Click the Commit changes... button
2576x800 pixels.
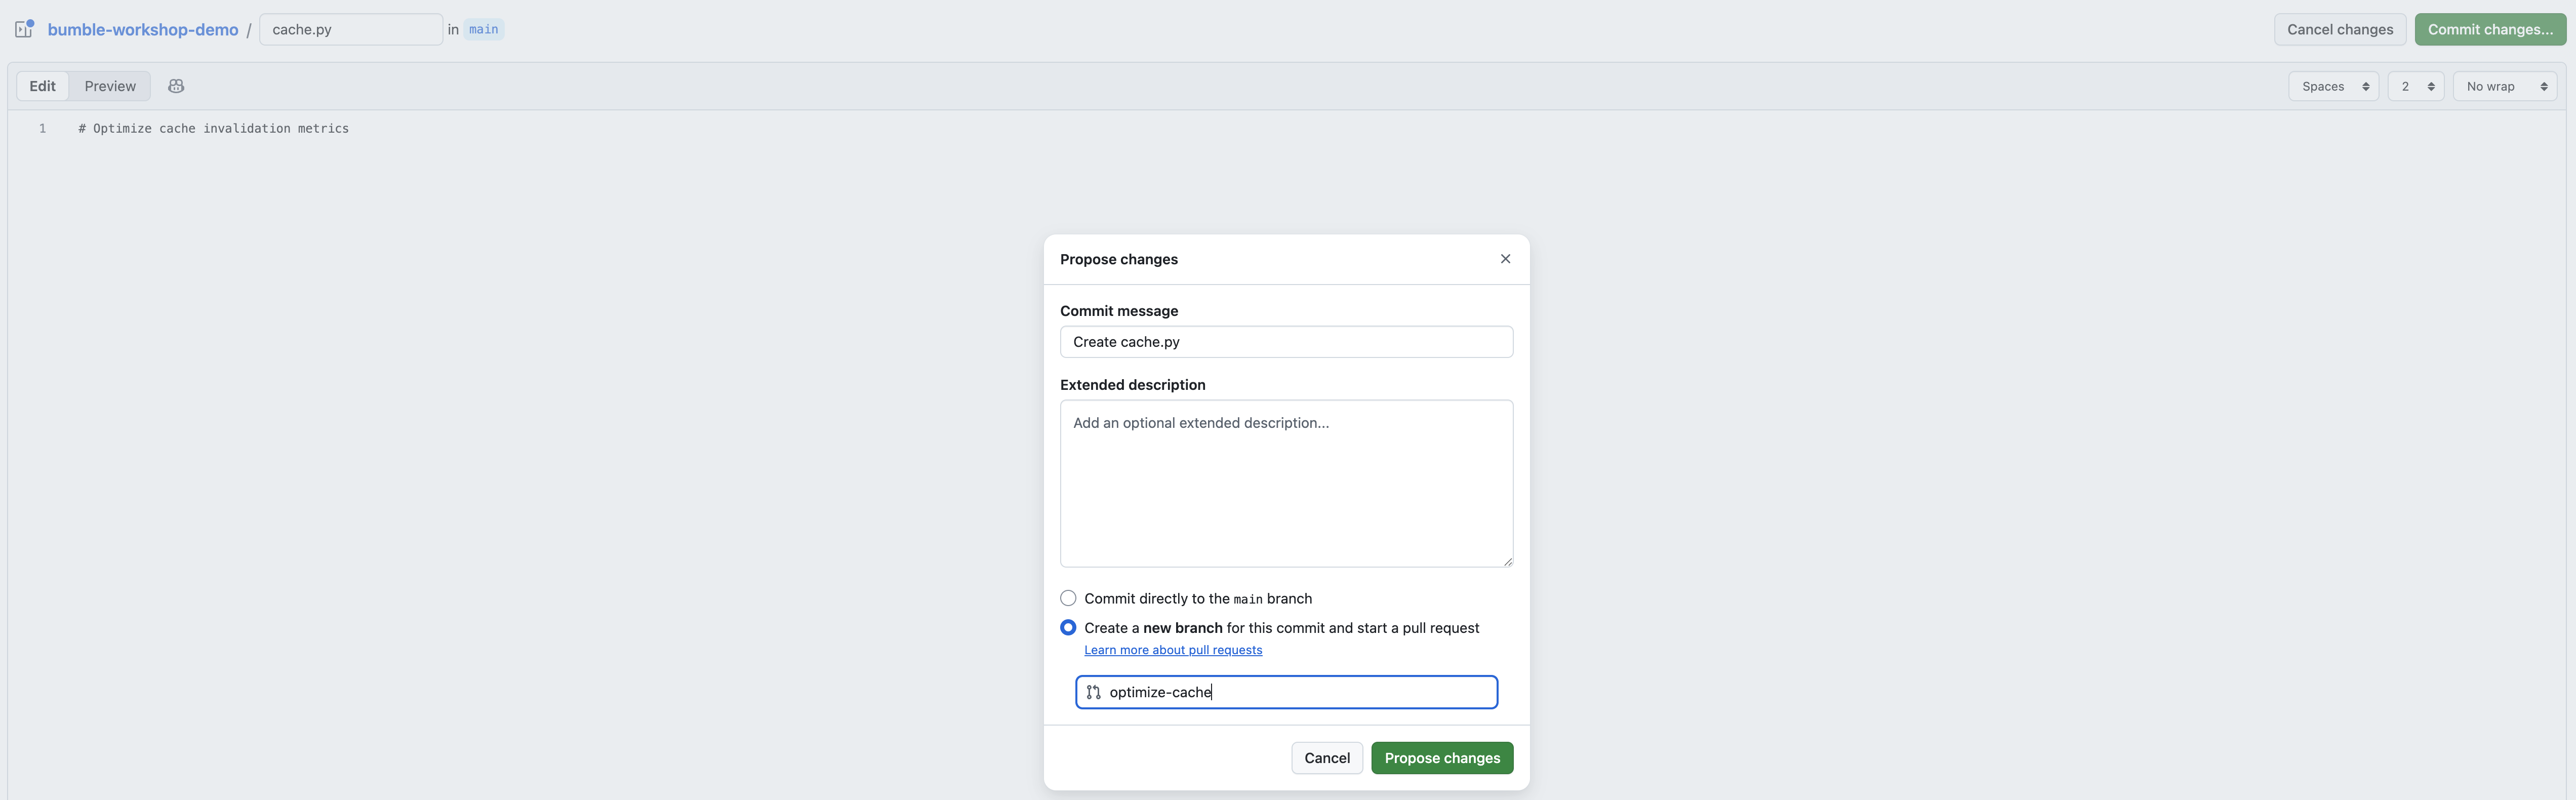pyautogui.click(x=2490, y=29)
